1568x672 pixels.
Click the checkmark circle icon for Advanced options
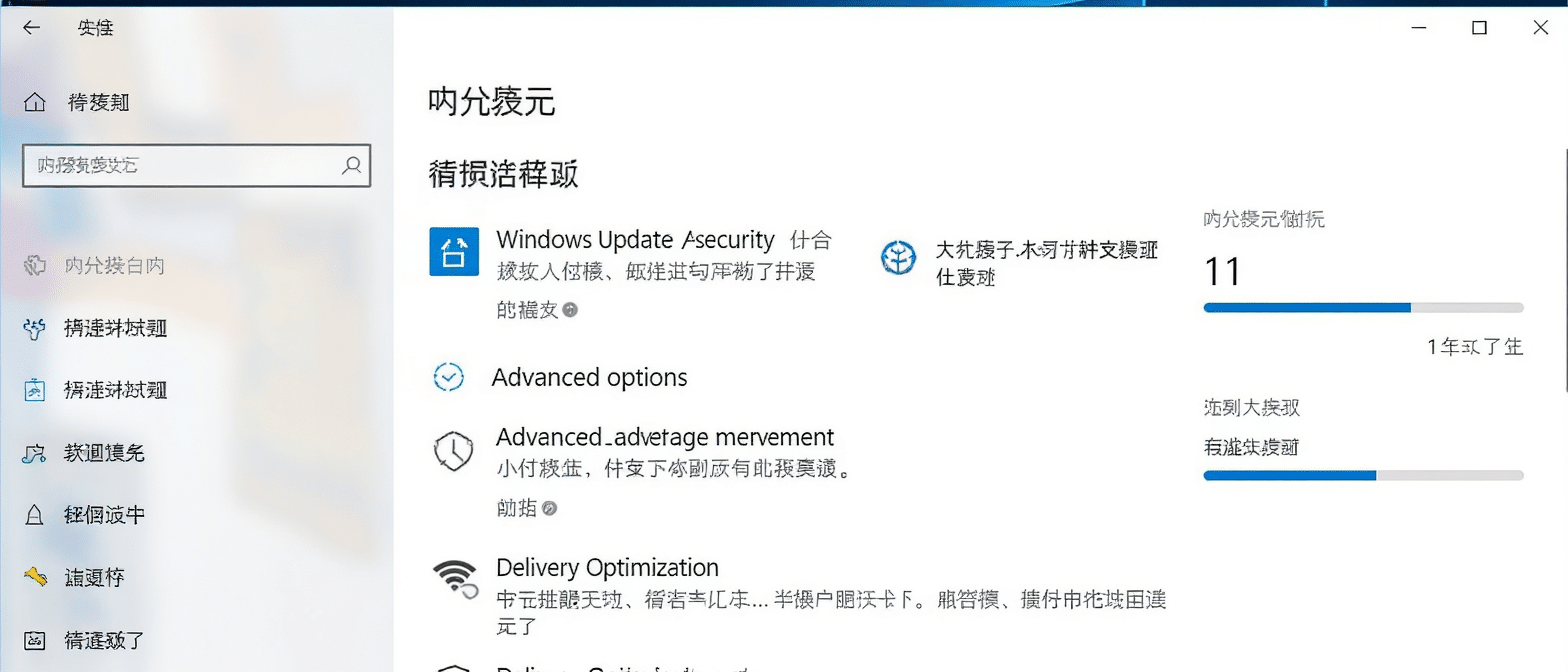click(x=449, y=377)
